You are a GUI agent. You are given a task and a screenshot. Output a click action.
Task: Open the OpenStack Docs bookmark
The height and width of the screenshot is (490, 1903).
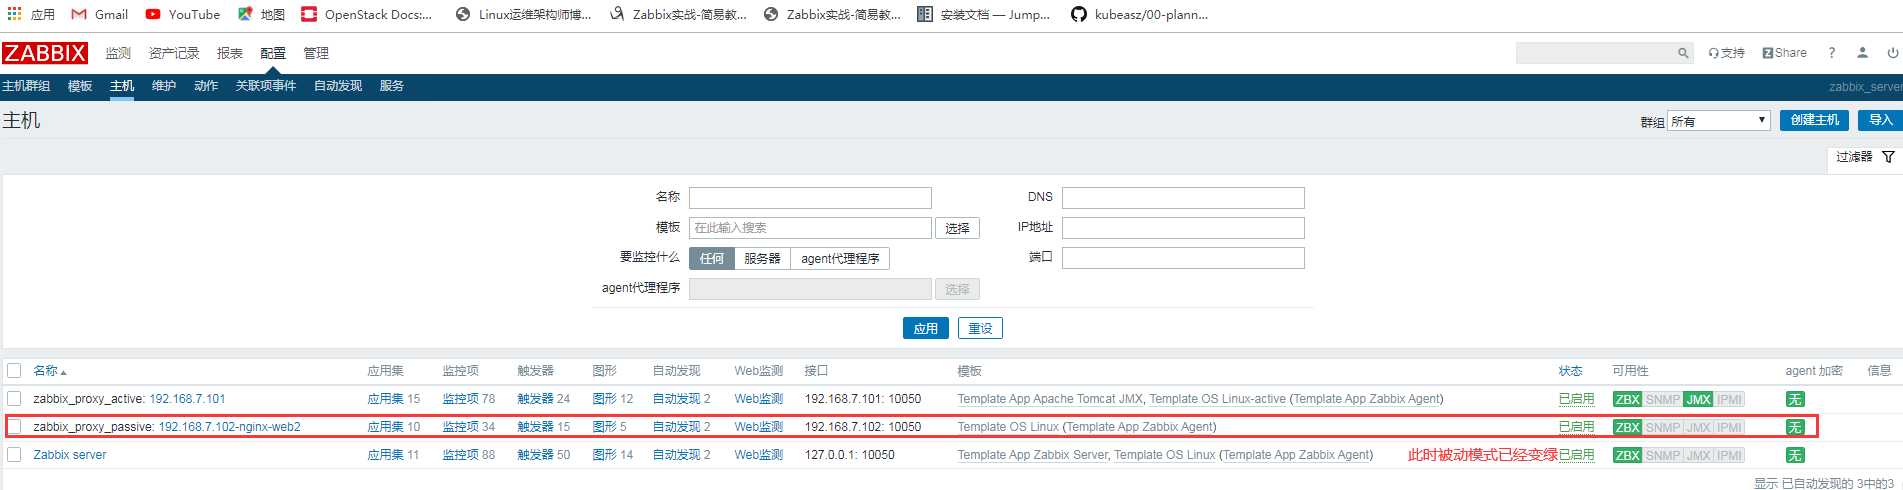point(367,14)
